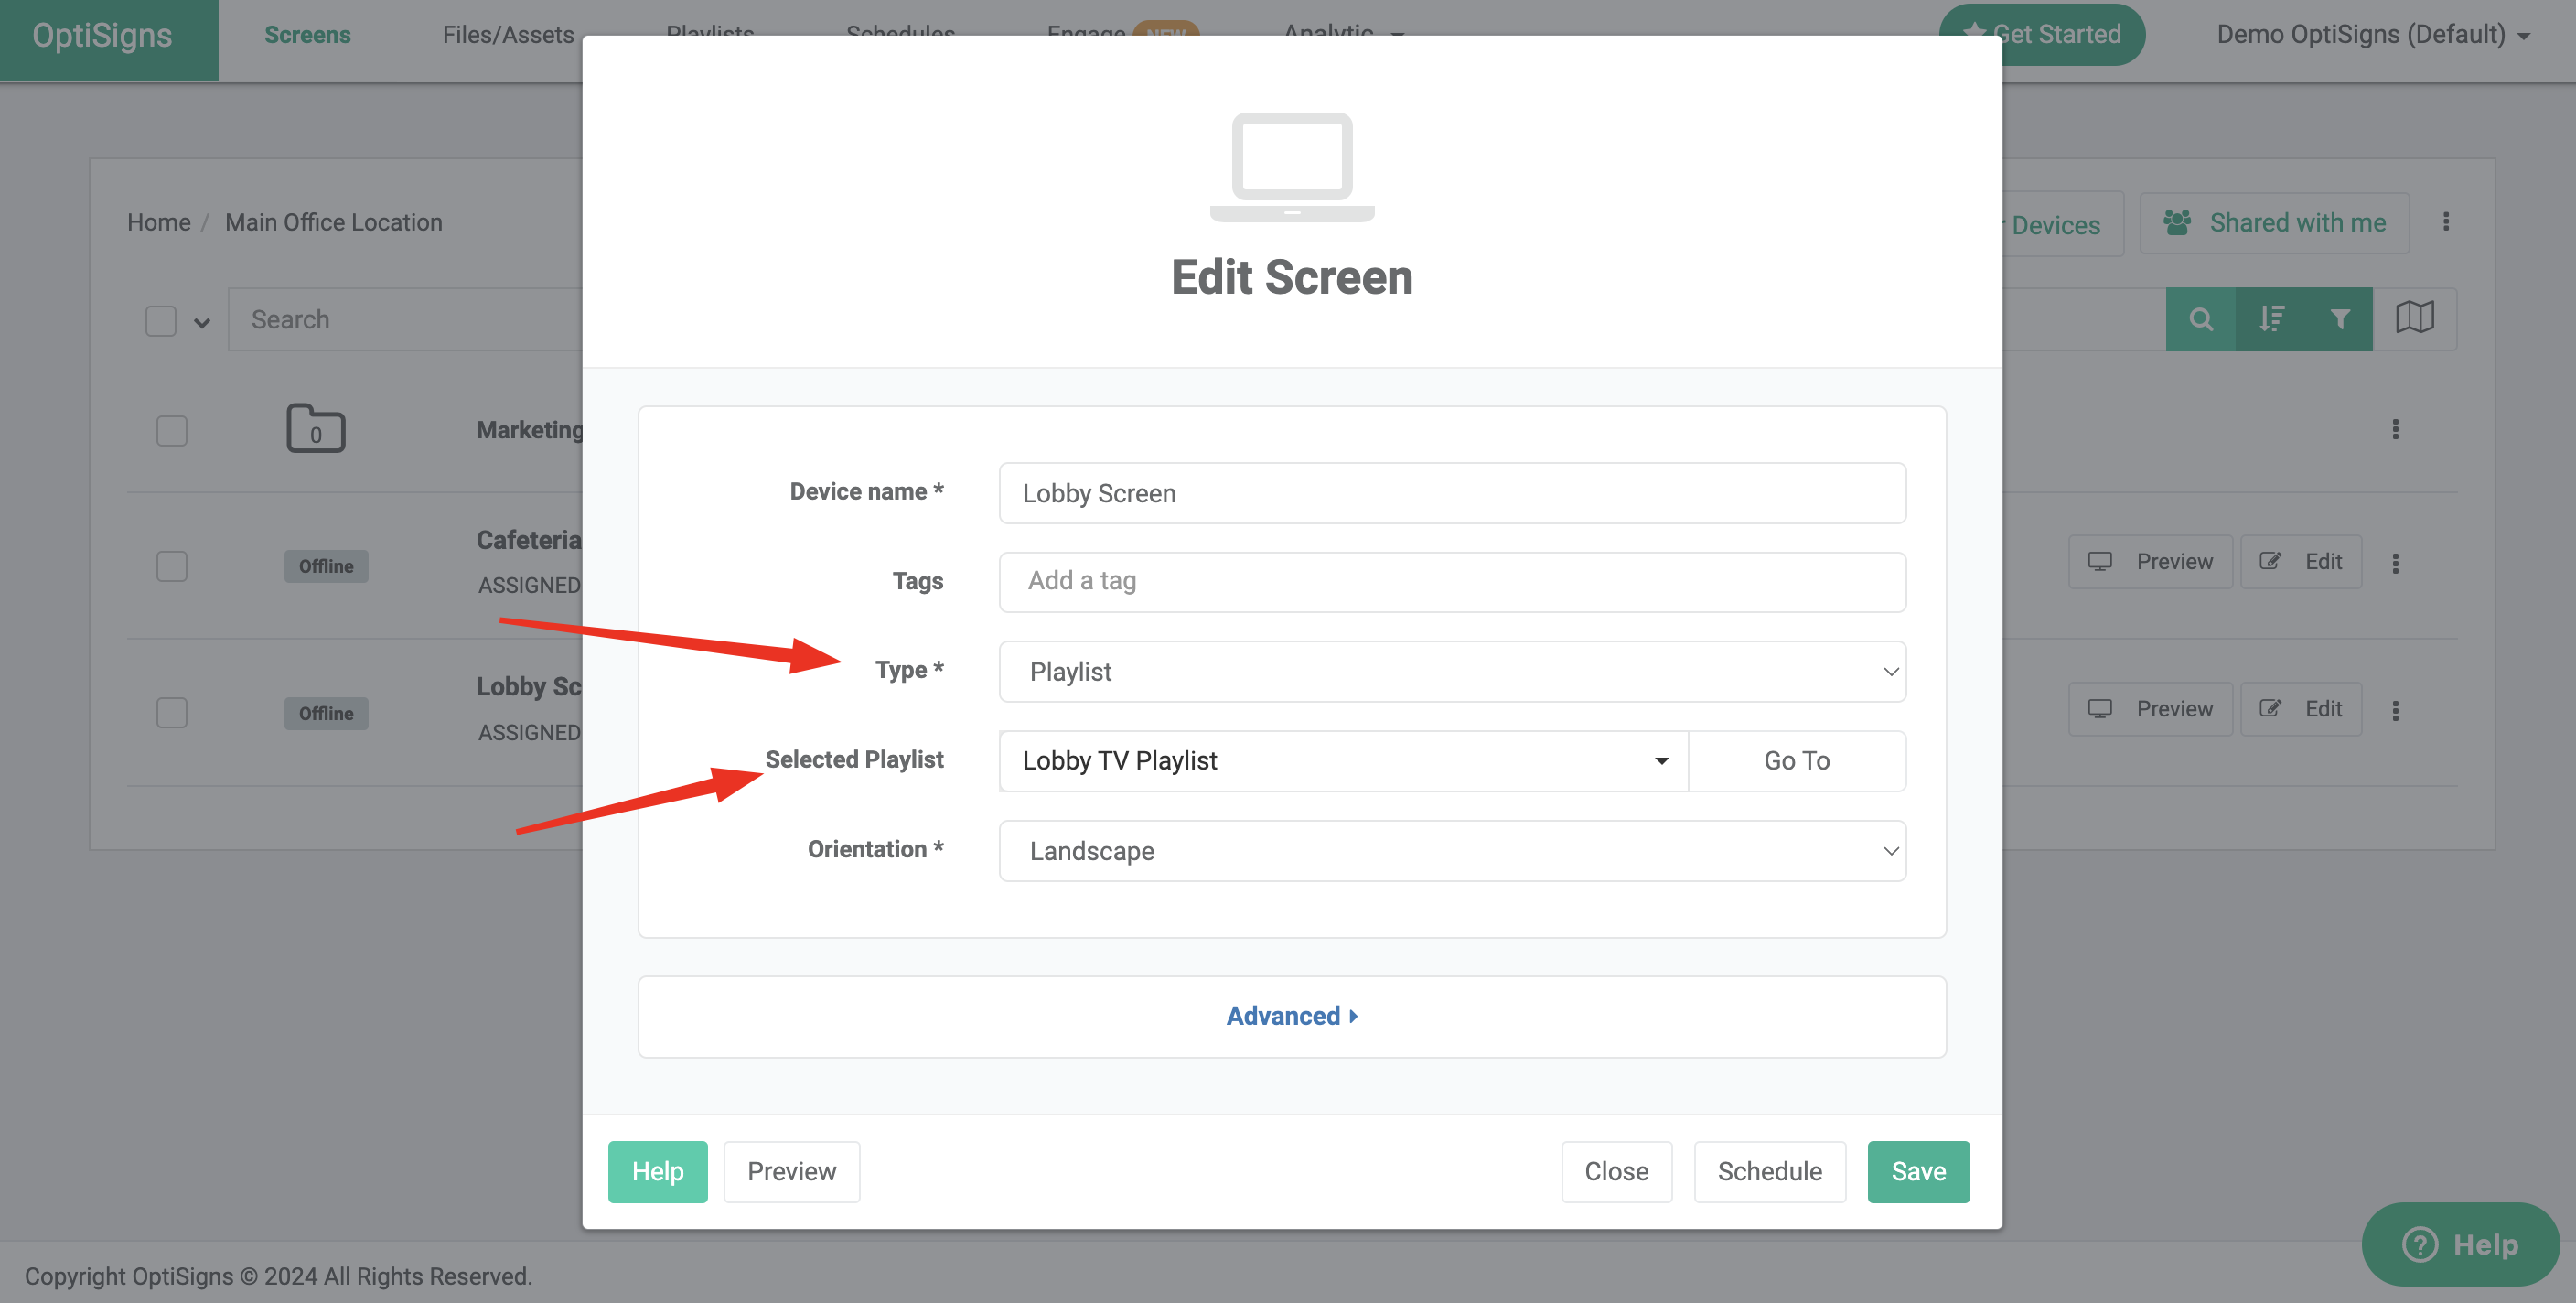Viewport: 2576px width, 1303px height.
Task: Expand the Advanced section link
Action: click(x=1291, y=1015)
